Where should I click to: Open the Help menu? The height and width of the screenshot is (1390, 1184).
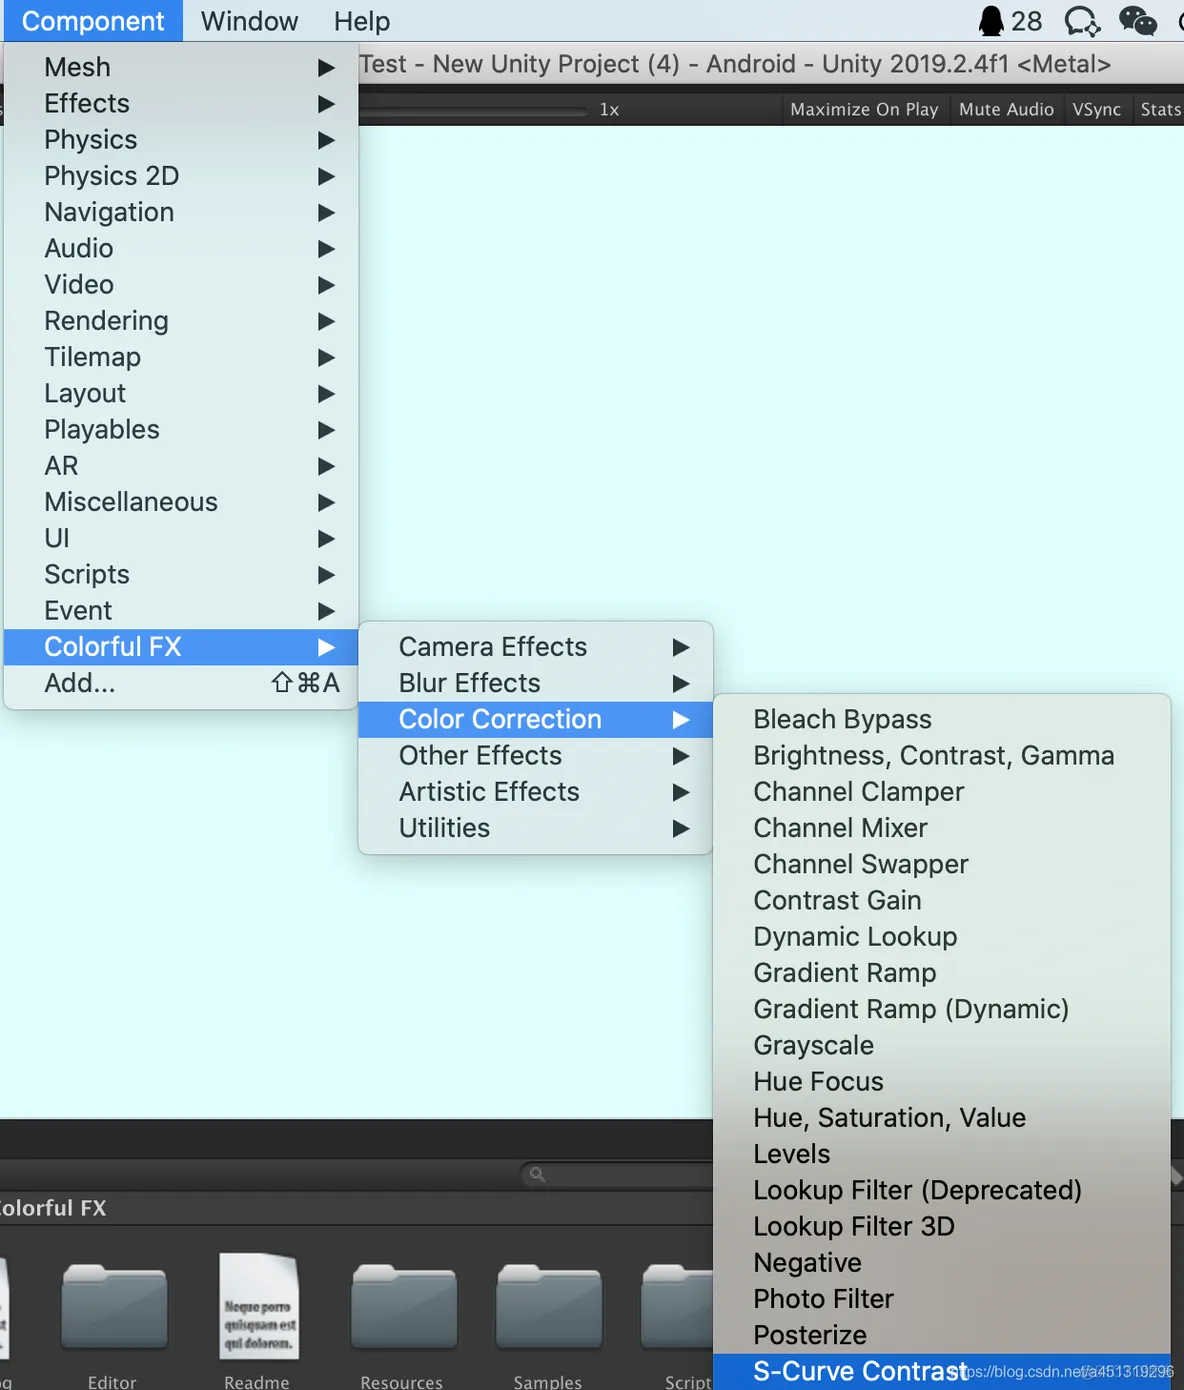pos(362,21)
